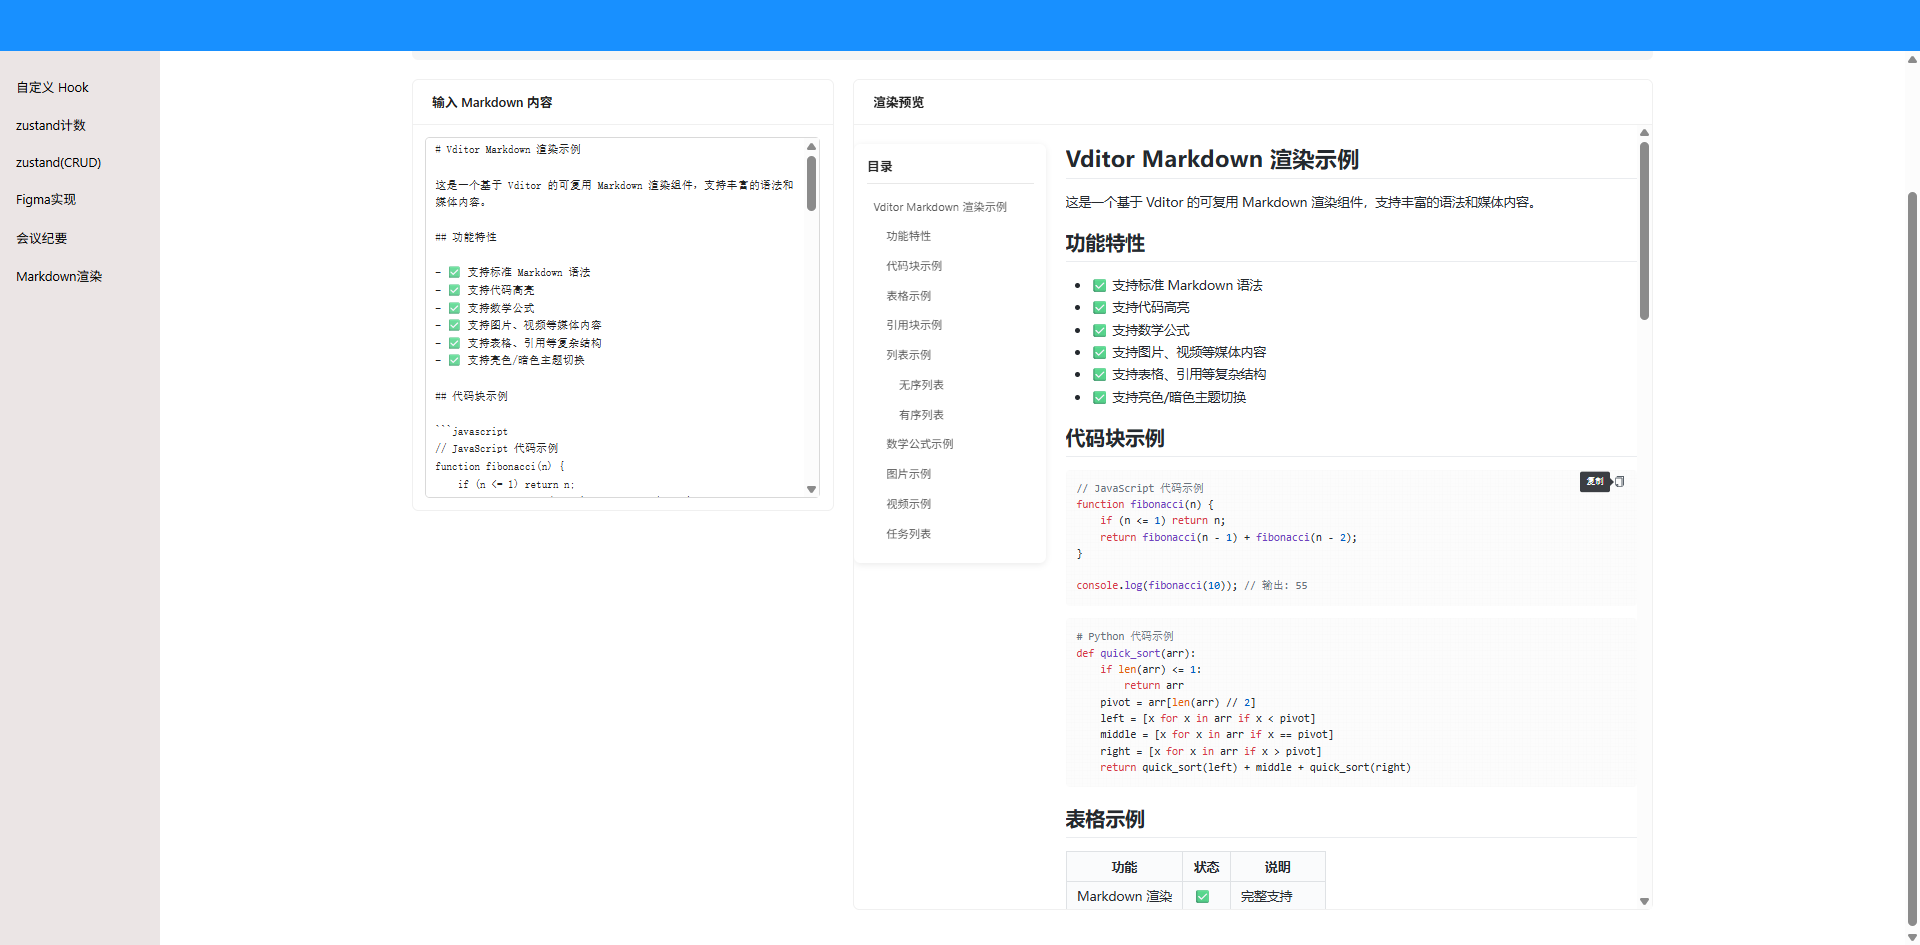Click the textarea scrollbar up arrow

pyautogui.click(x=811, y=147)
